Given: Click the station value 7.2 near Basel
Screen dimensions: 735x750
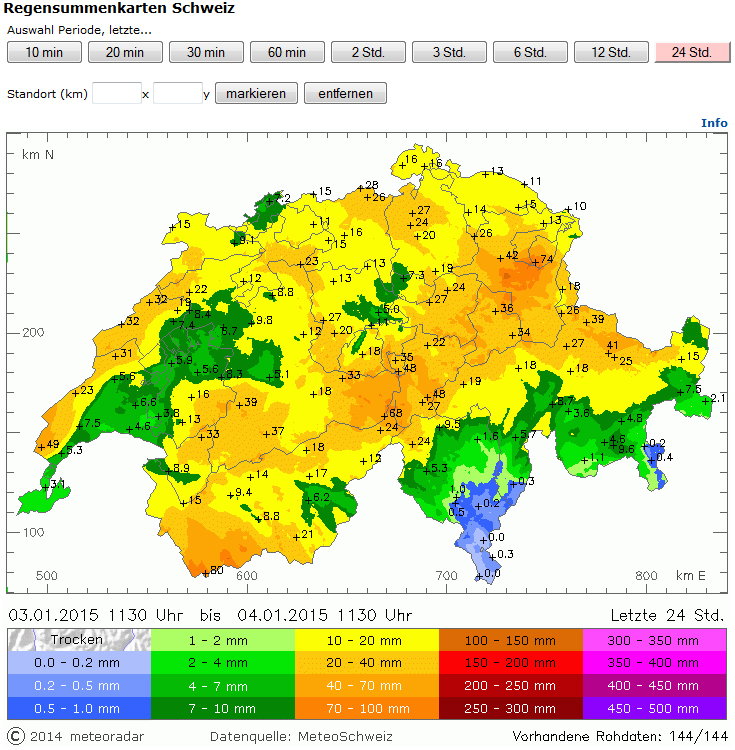Looking at the screenshot, I should (x=282, y=198).
